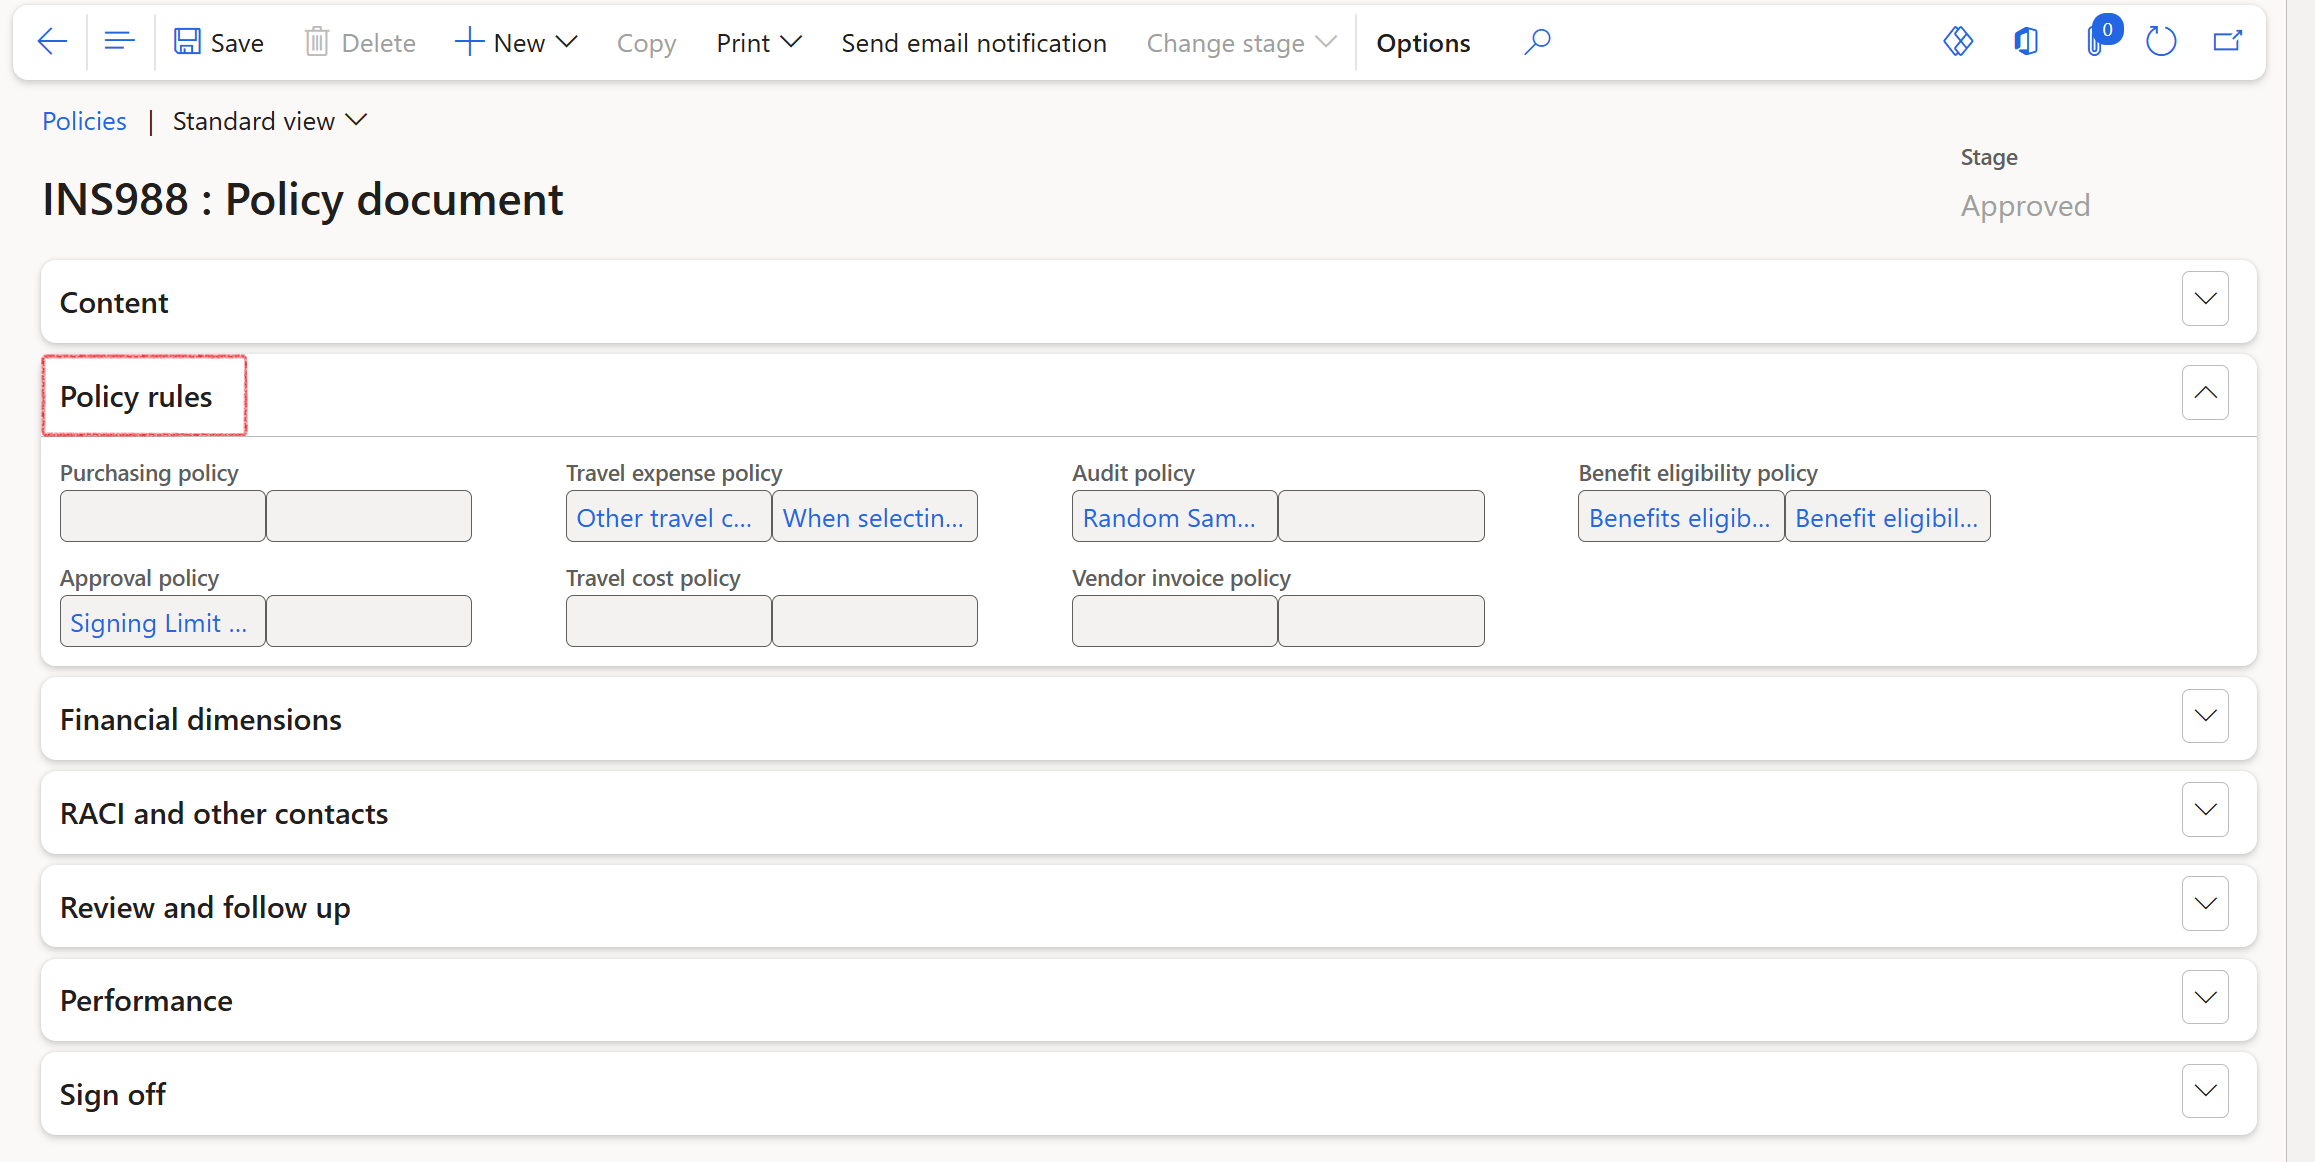Image resolution: width=2315 pixels, height=1162 pixels.
Task: Click second Approval policy empty field
Action: 369,621
